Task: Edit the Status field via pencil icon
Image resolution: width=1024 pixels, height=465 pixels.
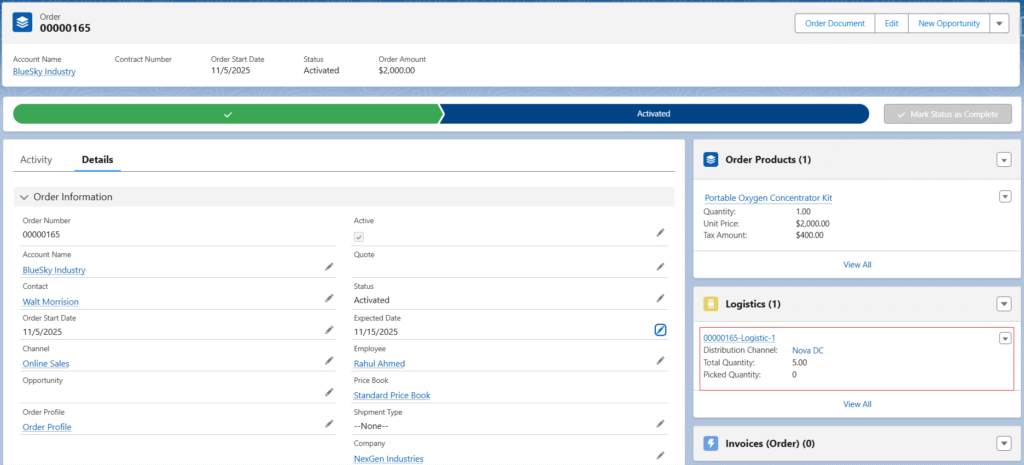Action: pos(660,298)
